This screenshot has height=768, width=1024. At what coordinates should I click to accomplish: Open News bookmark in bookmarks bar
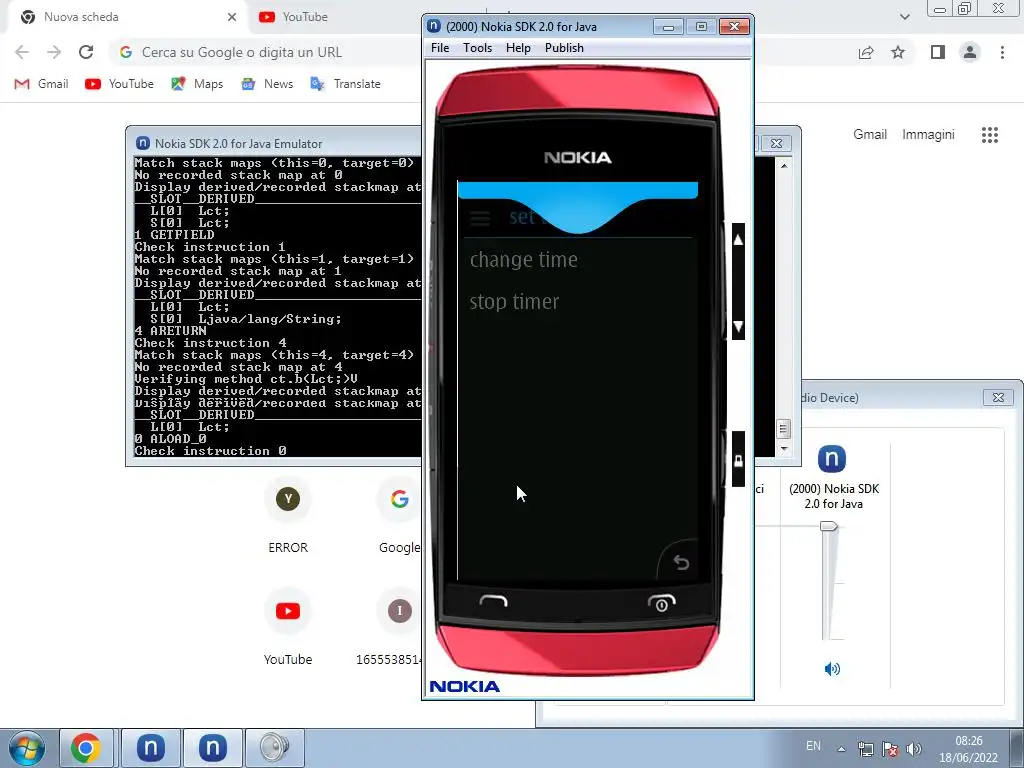[267, 84]
